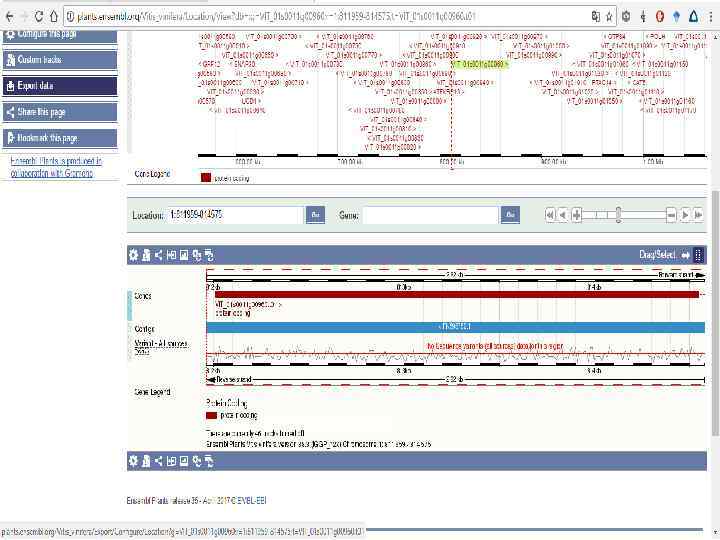Click reset track order icon in lower toolbar

[209, 461]
